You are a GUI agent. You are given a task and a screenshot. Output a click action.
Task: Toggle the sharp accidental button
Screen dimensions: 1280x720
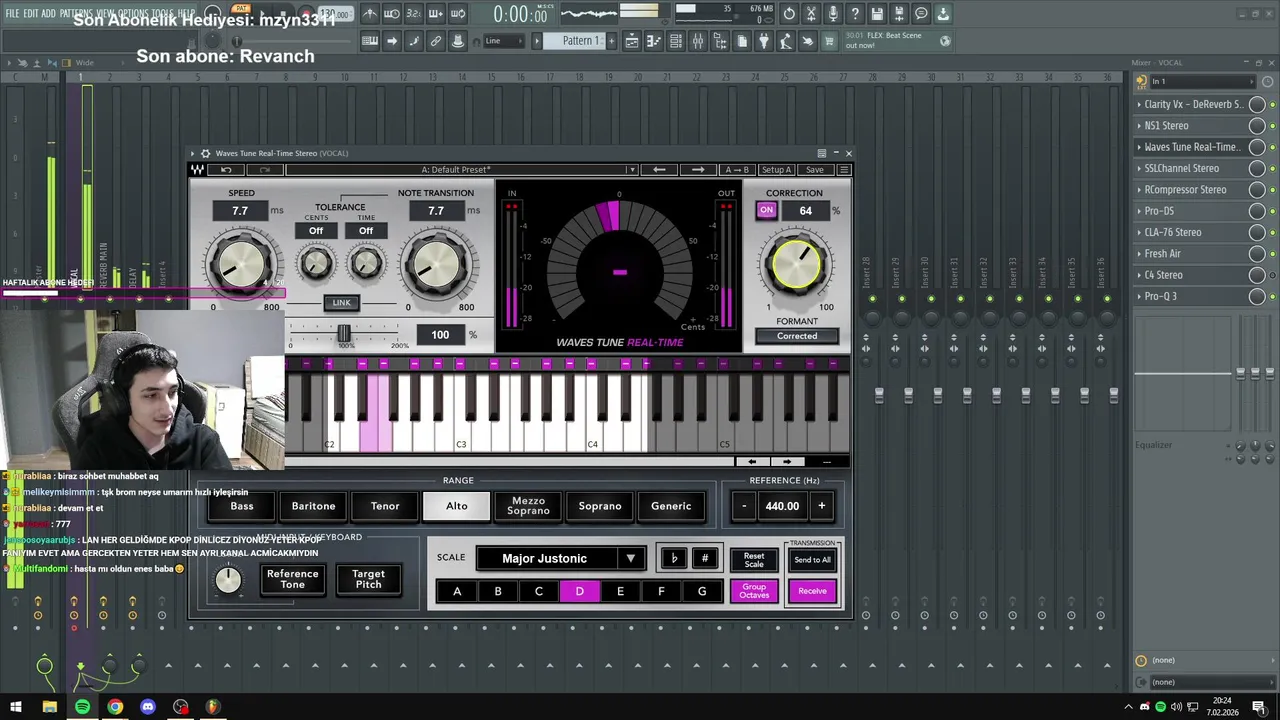705,559
